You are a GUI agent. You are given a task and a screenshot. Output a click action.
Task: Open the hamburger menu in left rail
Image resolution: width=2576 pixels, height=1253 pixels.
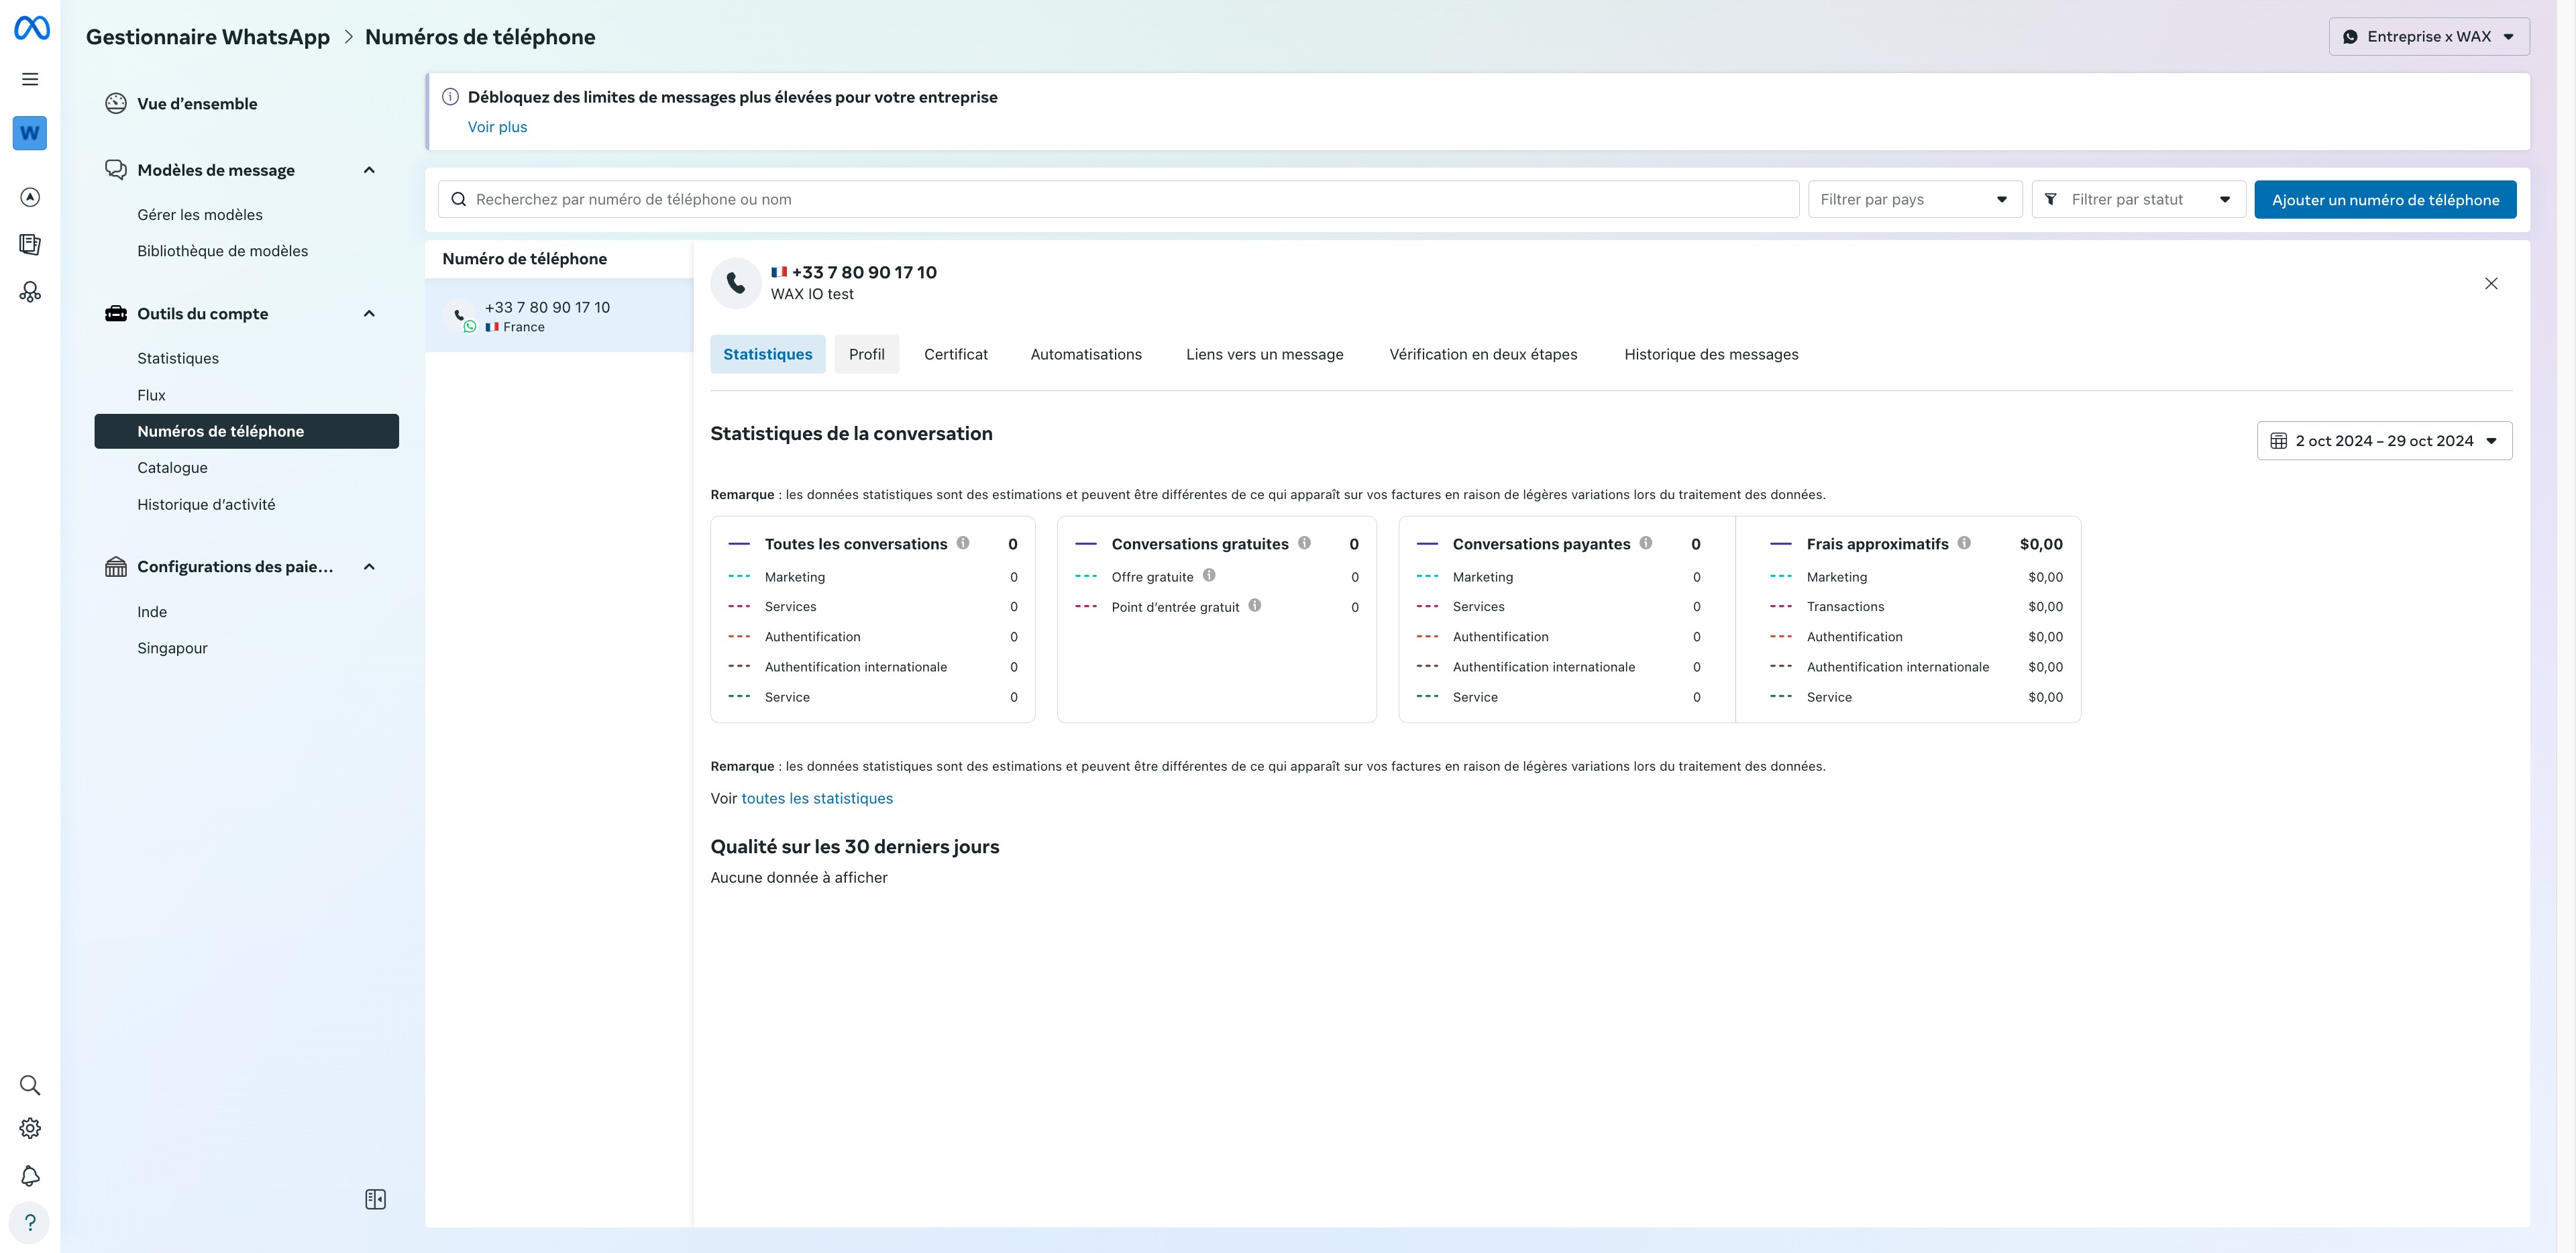coord(30,79)
